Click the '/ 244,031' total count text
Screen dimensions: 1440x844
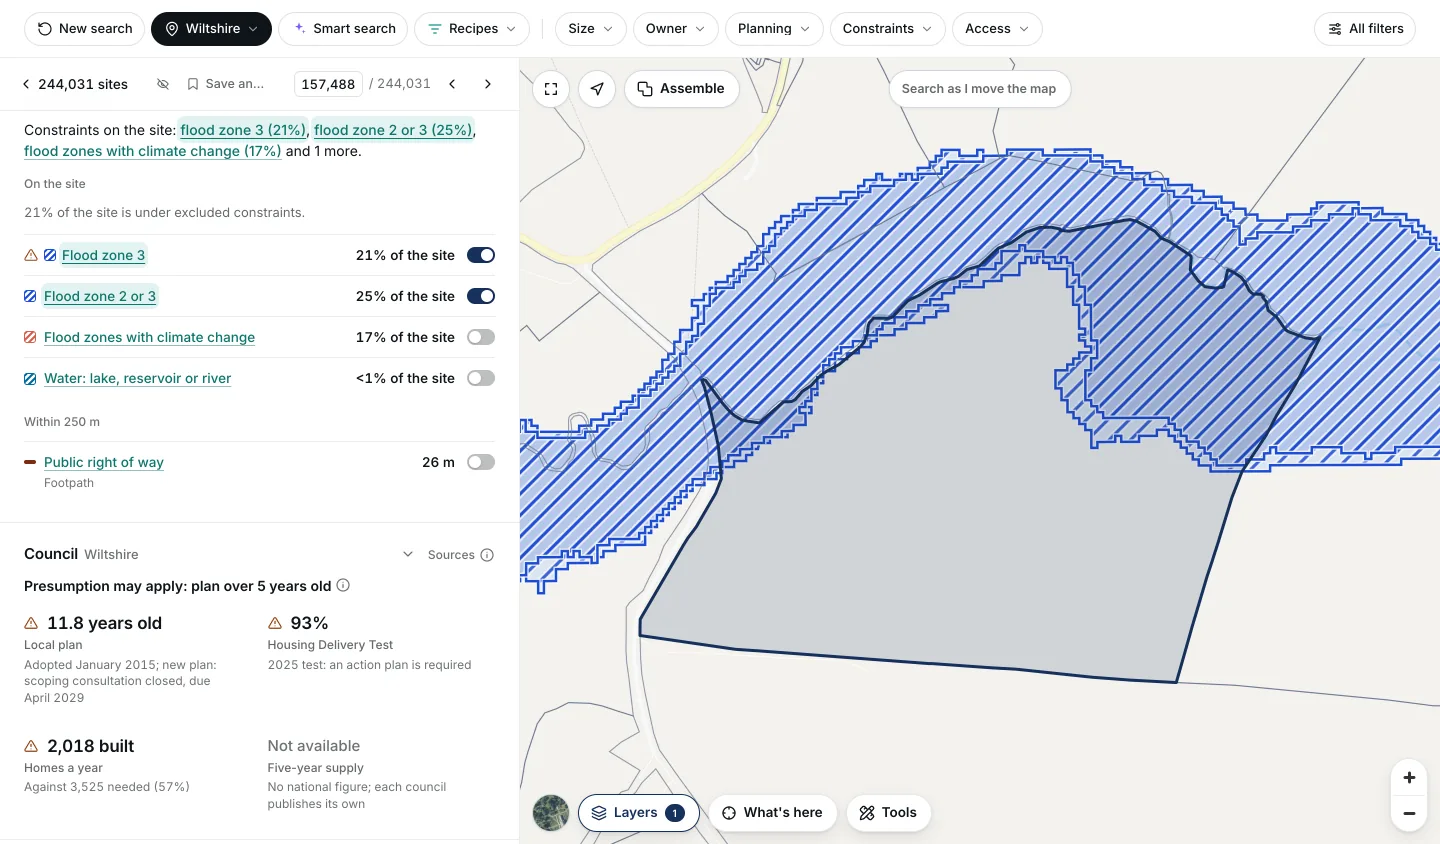click(400, 84)
